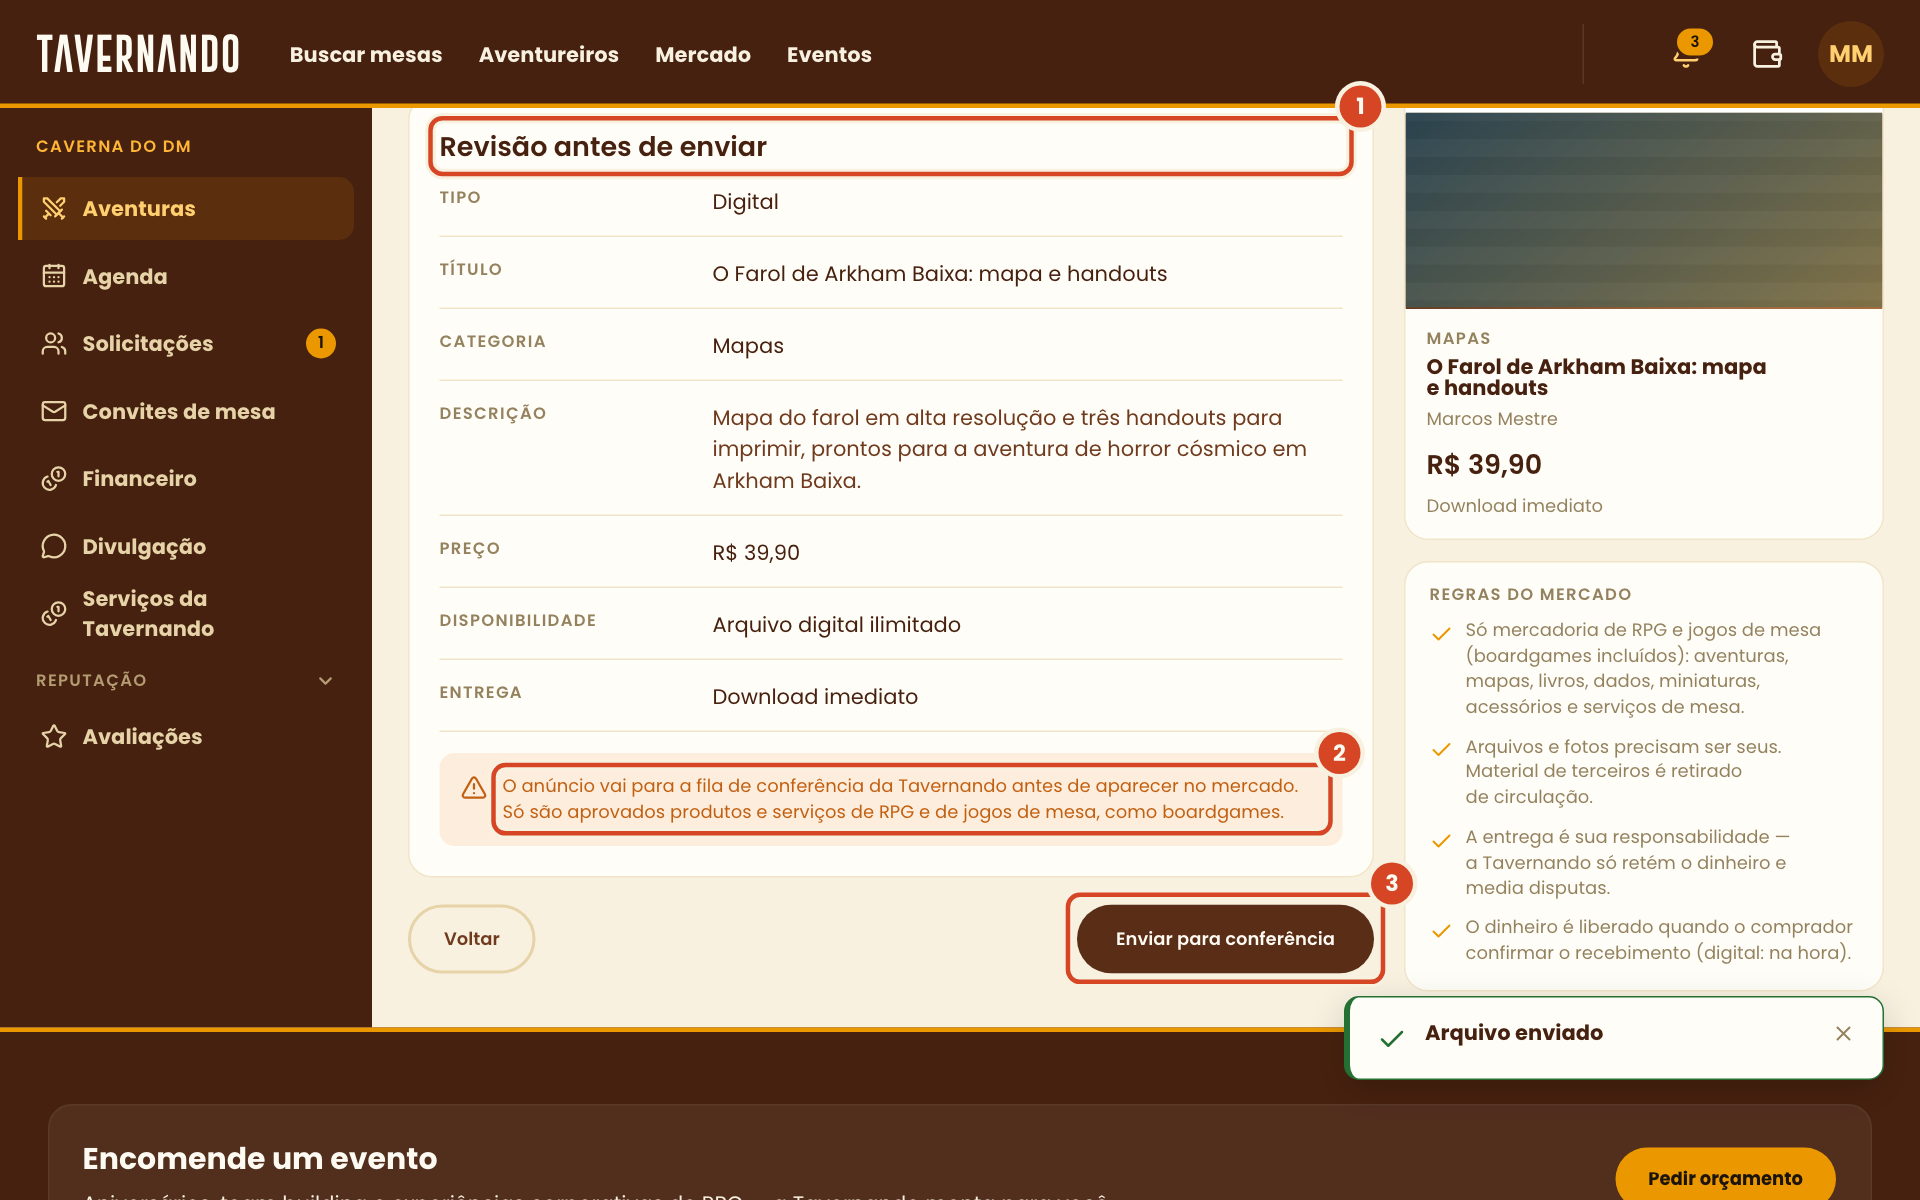Open Aventureiros in top navigation
Screen dimensions: 1920x1200
549,55
